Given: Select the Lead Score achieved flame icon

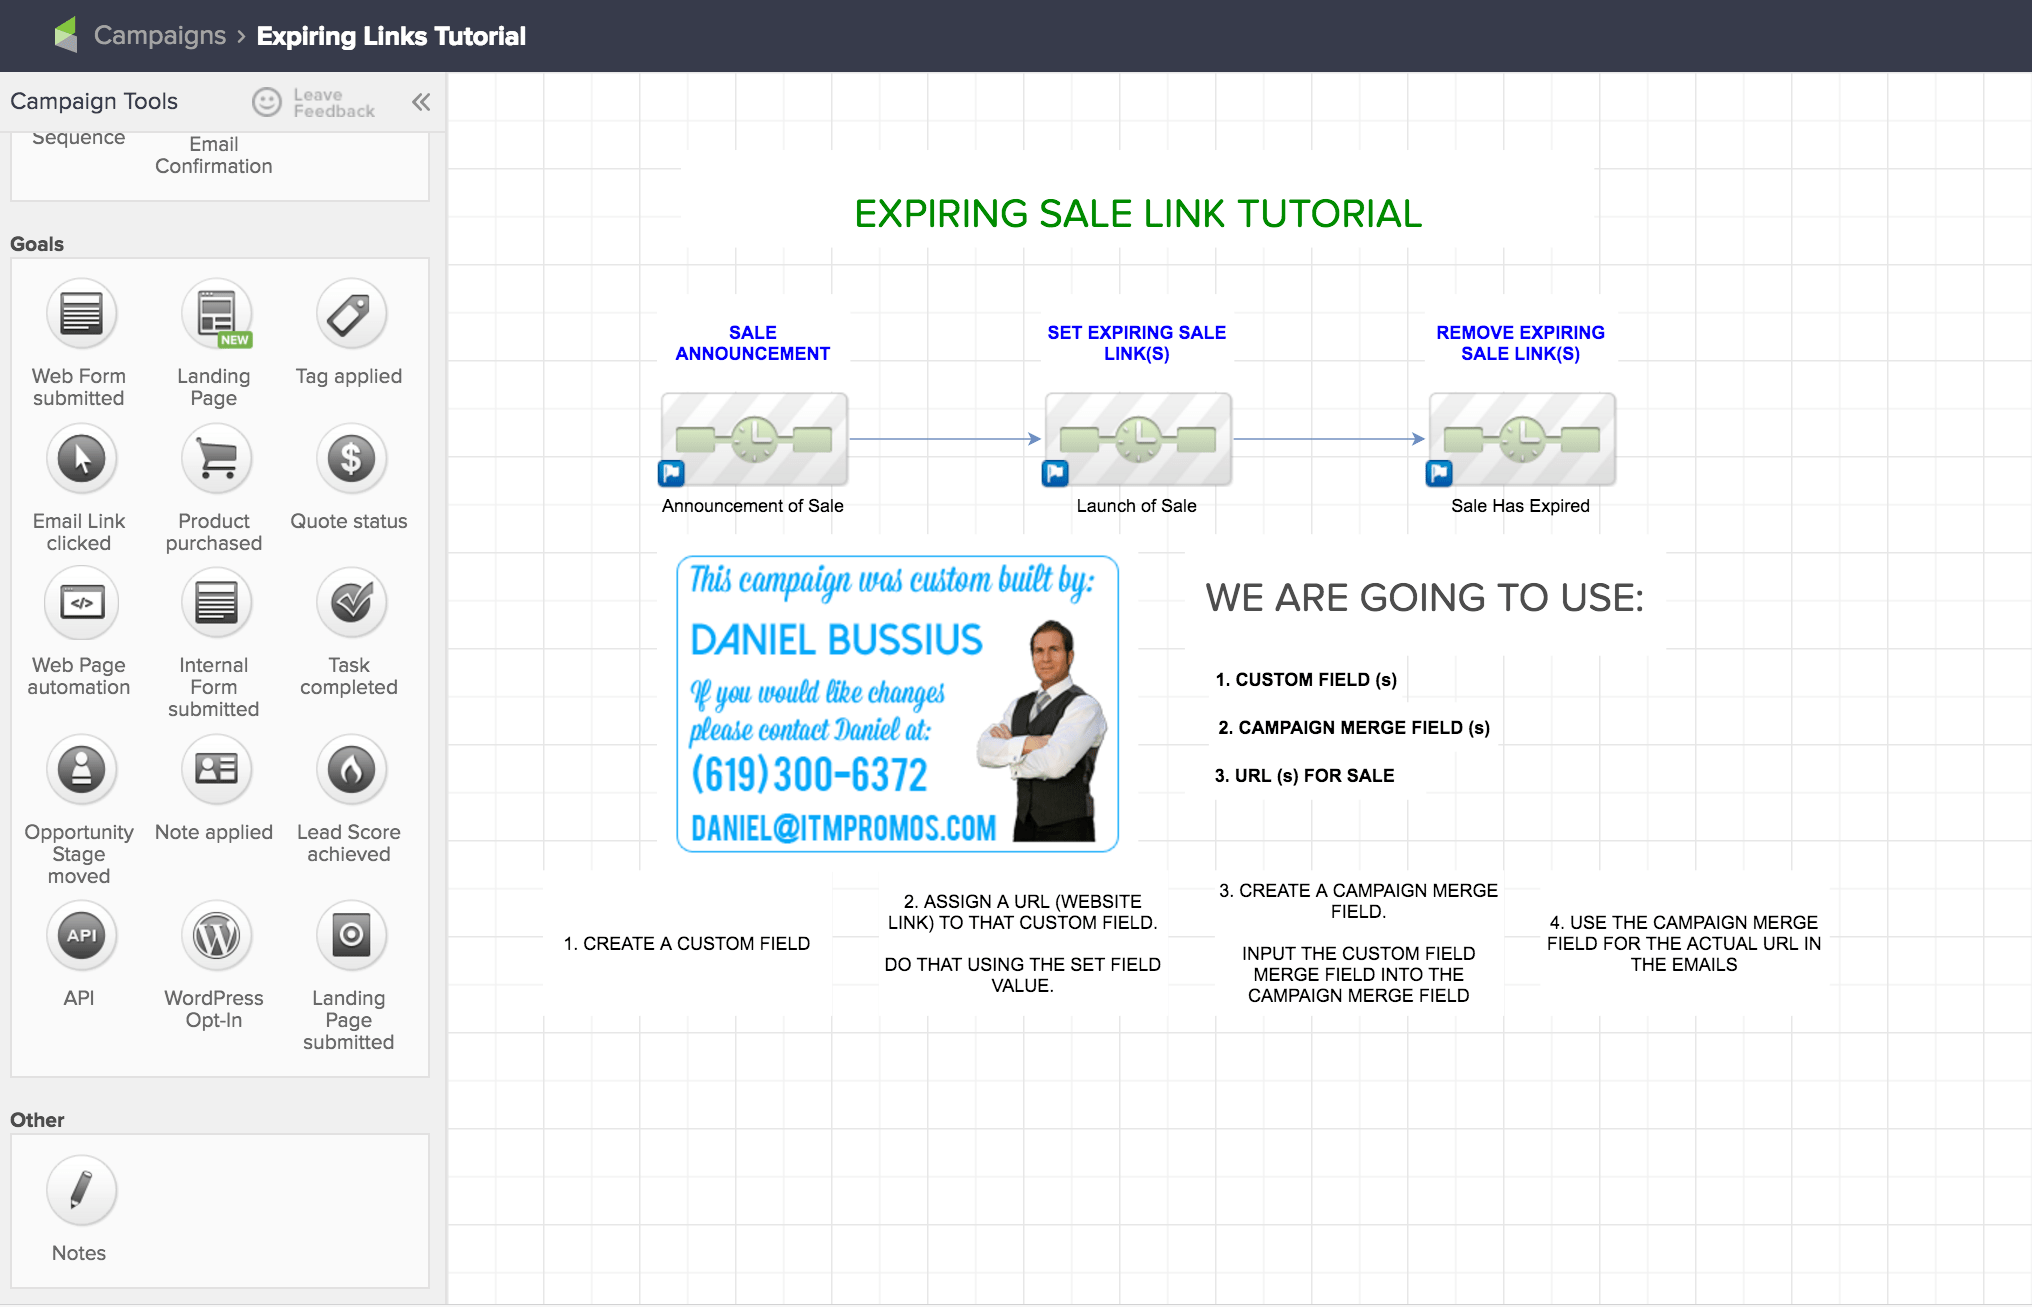Looking at the screenshot, I should (349, 769).
